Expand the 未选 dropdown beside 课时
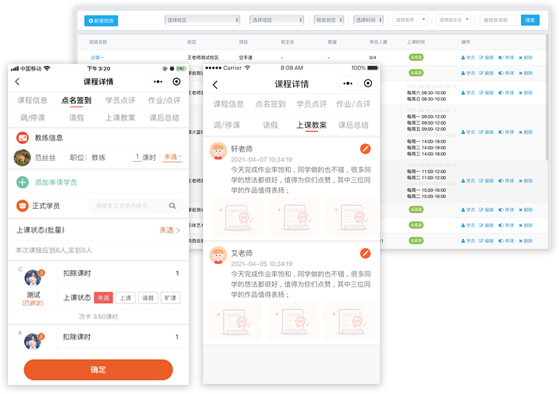The height and width of the screenshot is (394, 559). (x=173, y=157)
